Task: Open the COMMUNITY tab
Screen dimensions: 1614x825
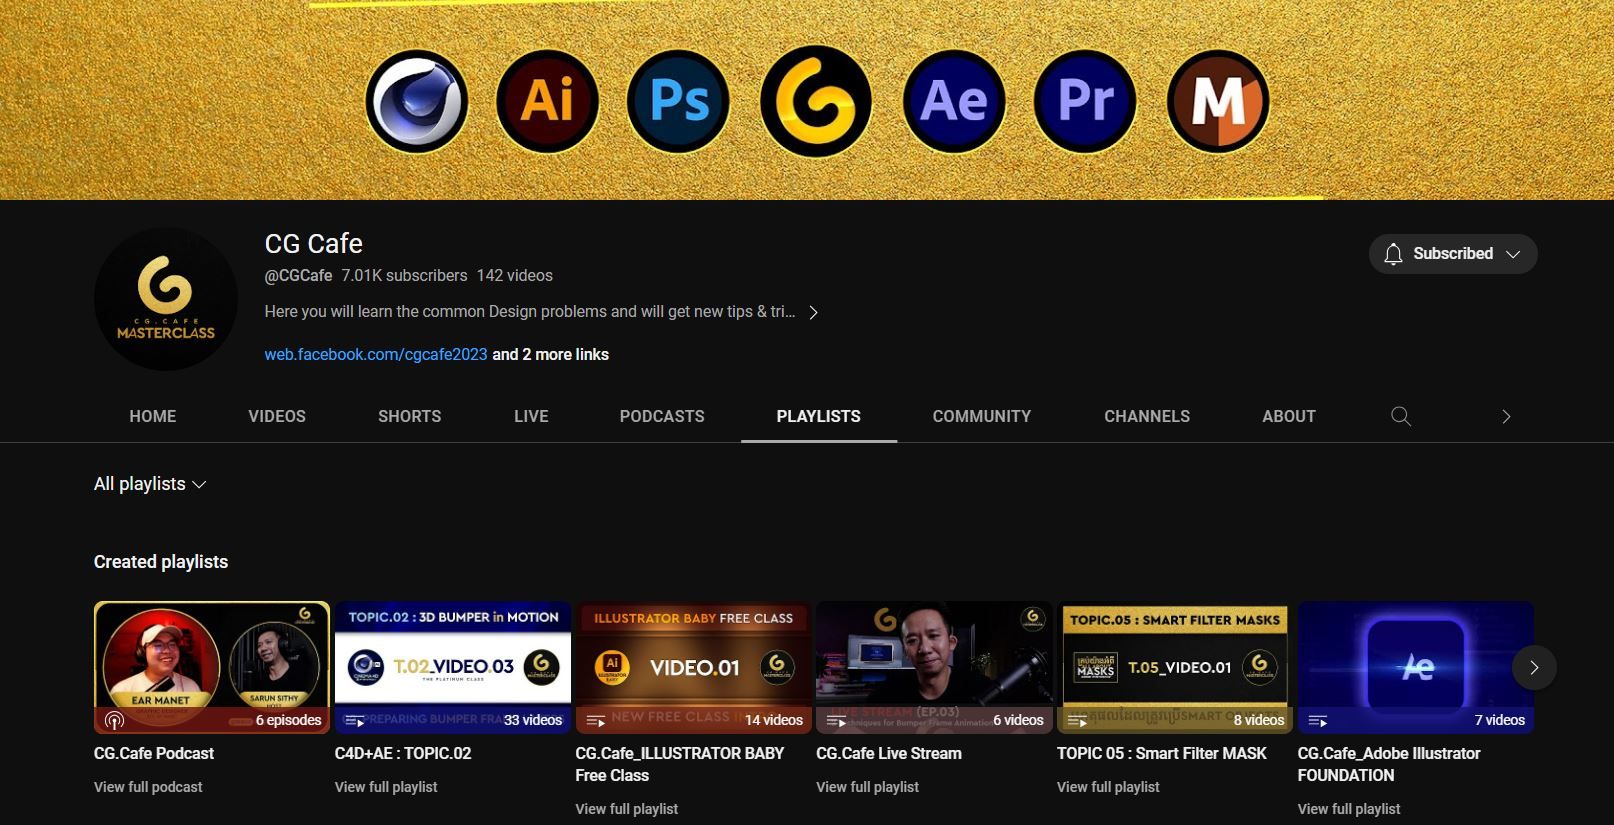Action: pos(982,416)
